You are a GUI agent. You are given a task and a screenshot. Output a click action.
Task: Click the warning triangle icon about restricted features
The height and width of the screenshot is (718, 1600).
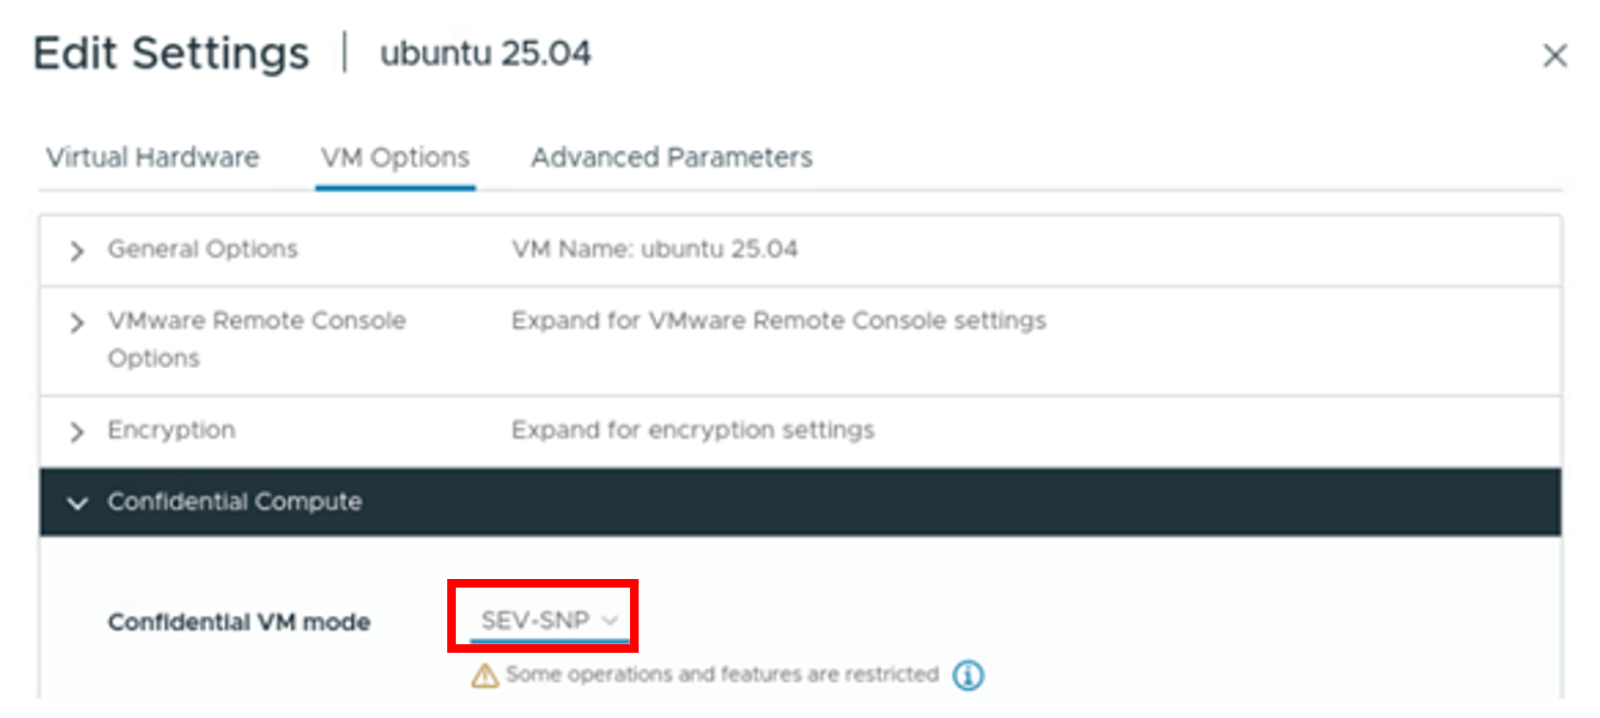click(x=485, y=675)
